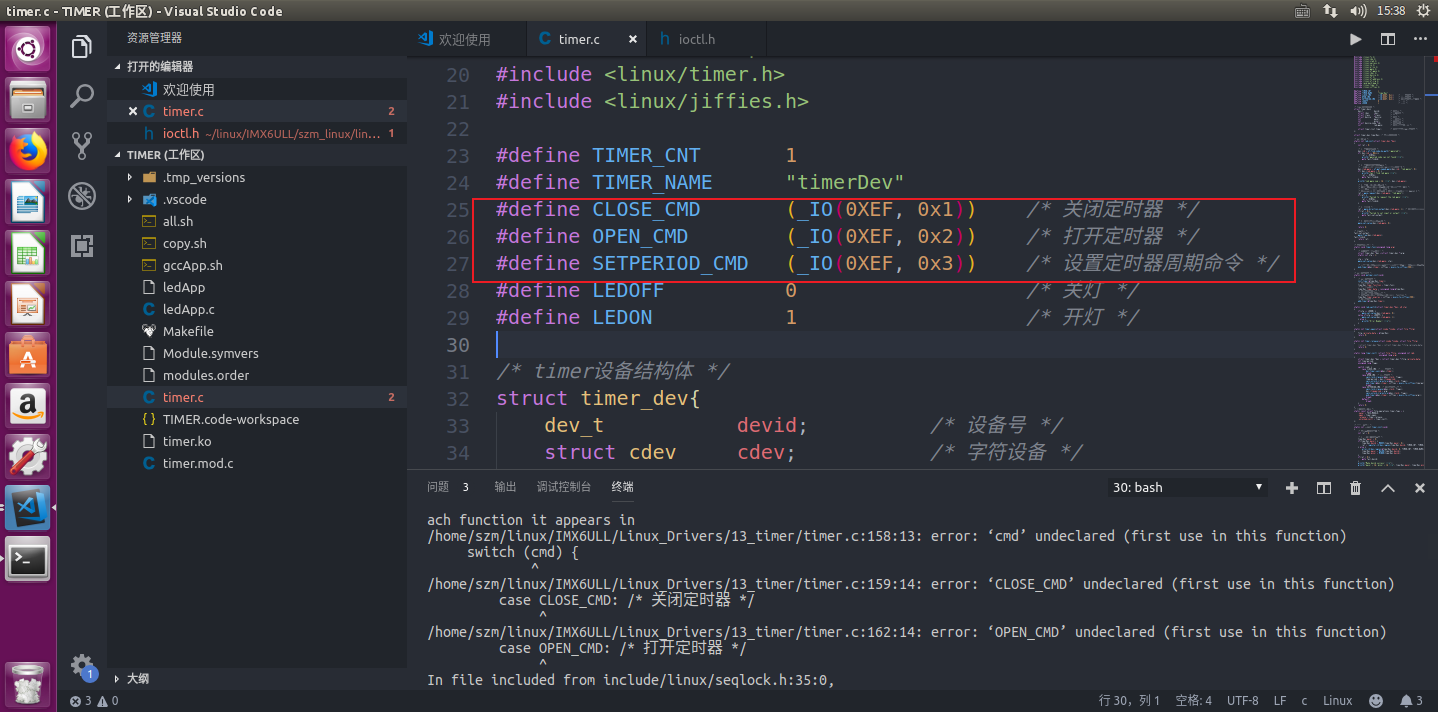Open the Explorer view in activity bar
1438x712 pixels.
tap(81, 46)
